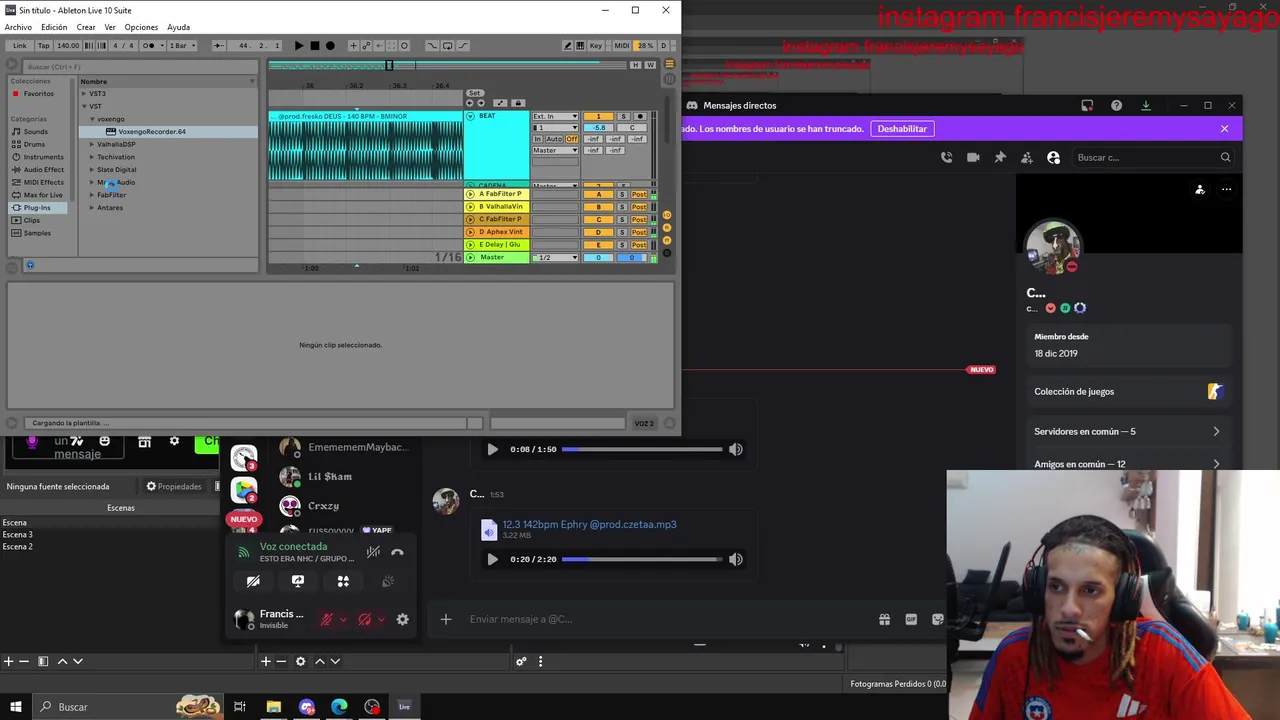Open the Ableton Live taskbar icon

pyautogui.click(x=404, y=707)
